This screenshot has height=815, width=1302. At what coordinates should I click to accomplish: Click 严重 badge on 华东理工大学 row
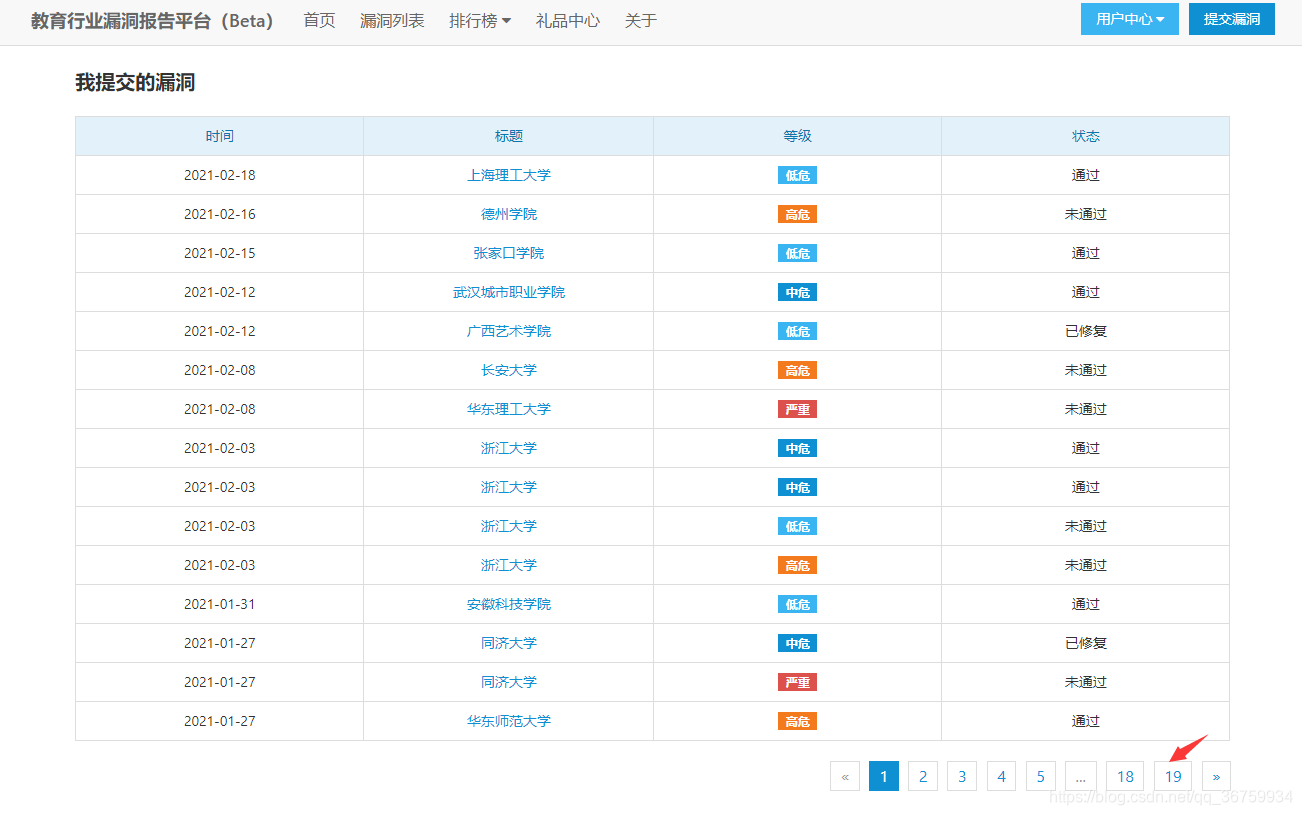(x=797, y=409)
